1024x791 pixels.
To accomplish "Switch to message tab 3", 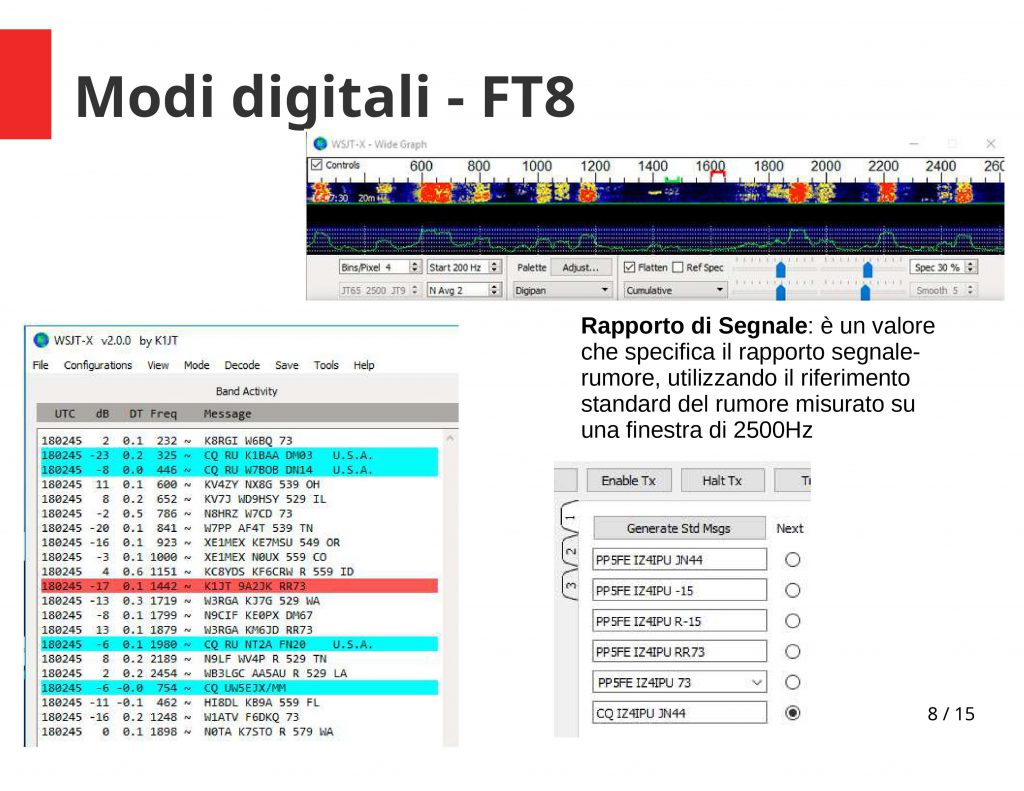I will (569, 585).
